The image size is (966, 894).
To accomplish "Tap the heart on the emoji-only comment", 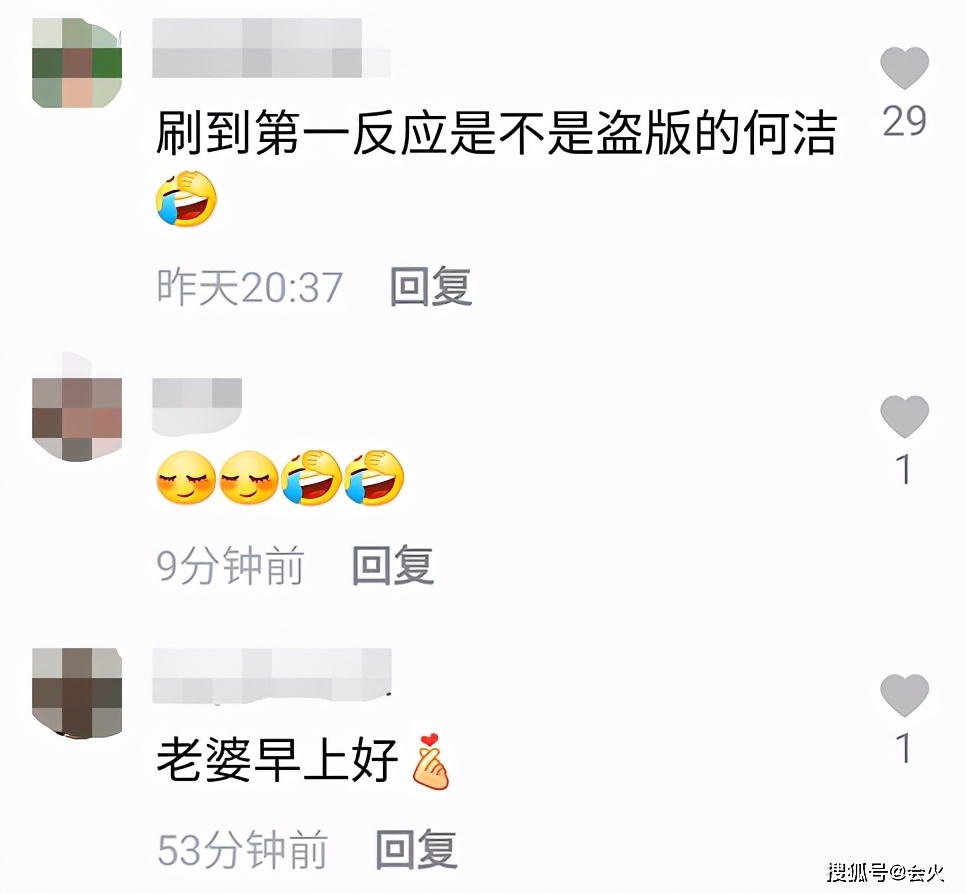I will point(904,417).
